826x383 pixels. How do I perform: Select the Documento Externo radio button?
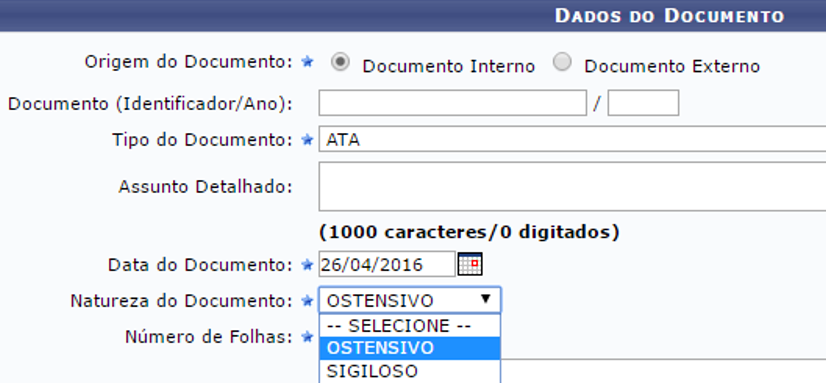562,63
